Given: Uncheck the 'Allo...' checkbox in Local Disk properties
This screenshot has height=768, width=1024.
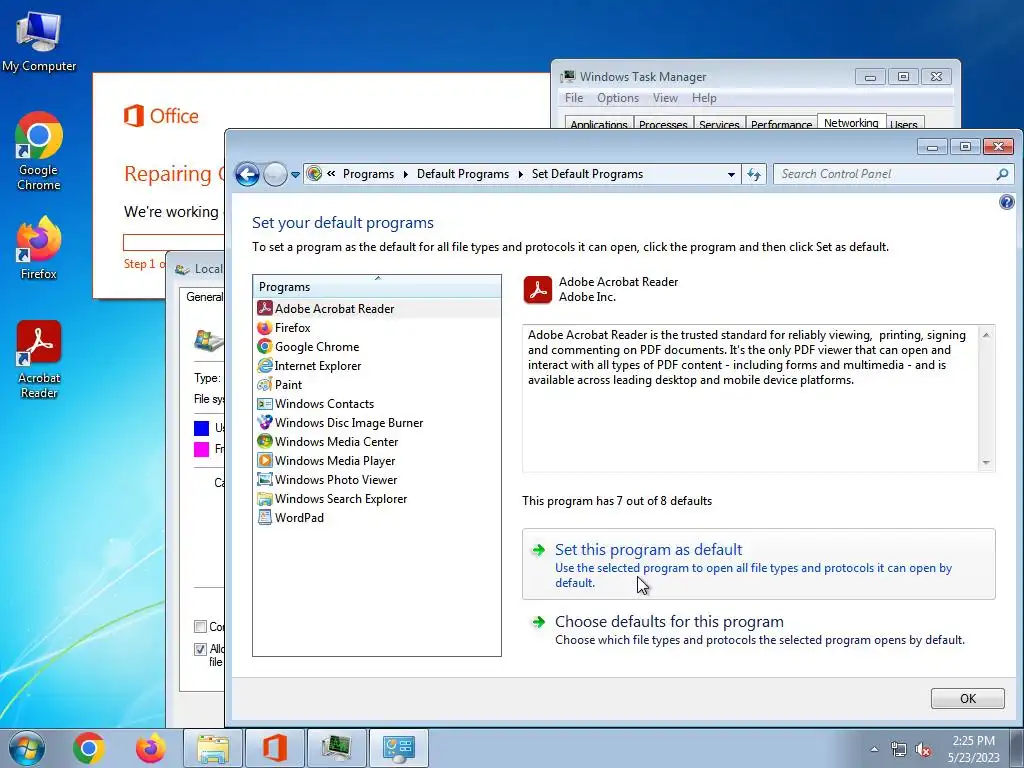Looking at the screenshot, I should (x=200, y=649).
